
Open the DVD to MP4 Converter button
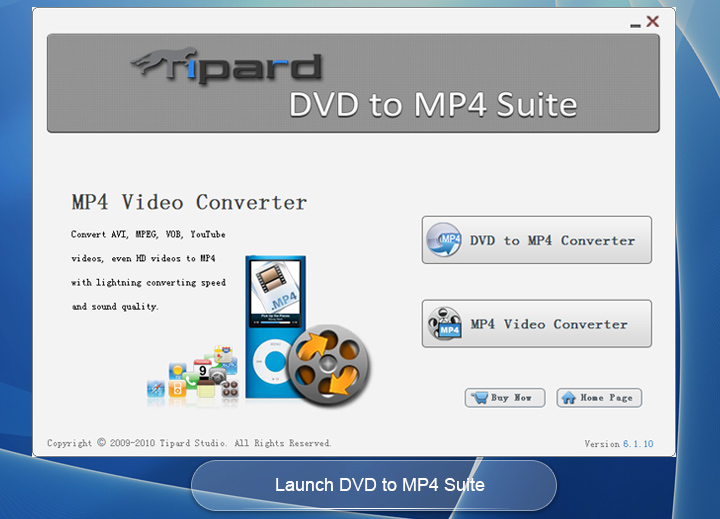tap(536, 240)
